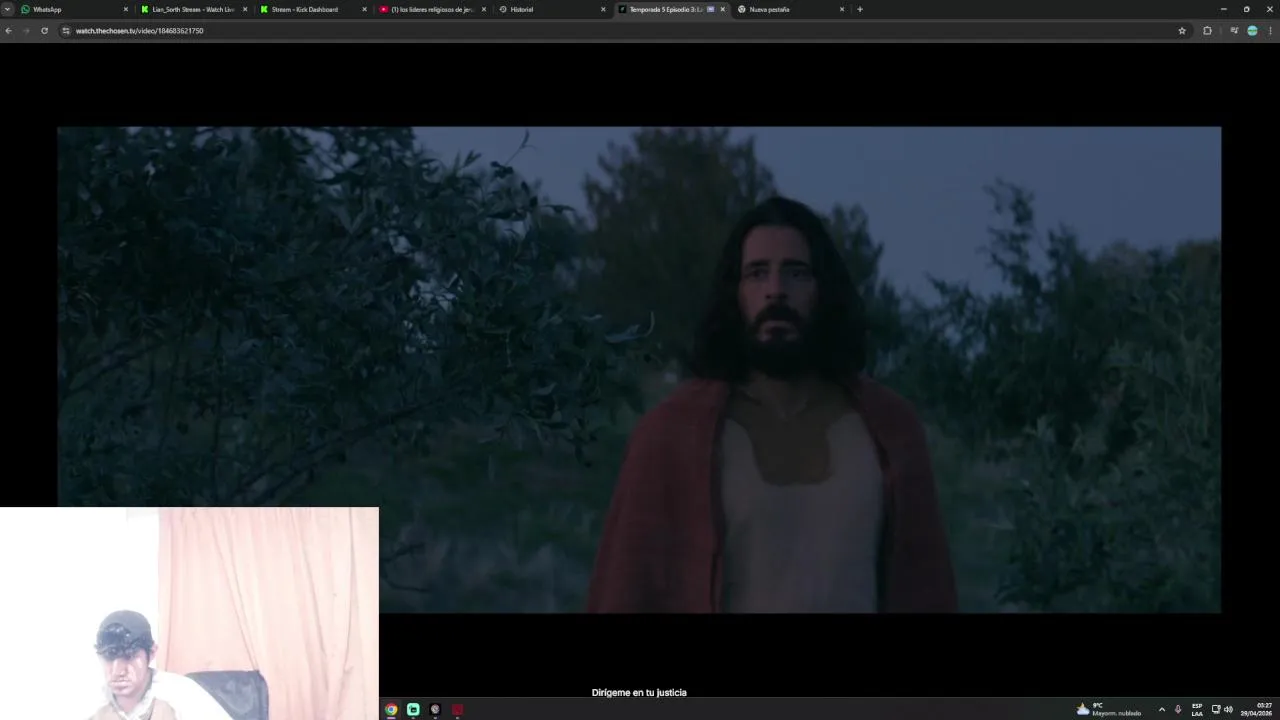Open the green app icon in taskbar

click(413, 709)
